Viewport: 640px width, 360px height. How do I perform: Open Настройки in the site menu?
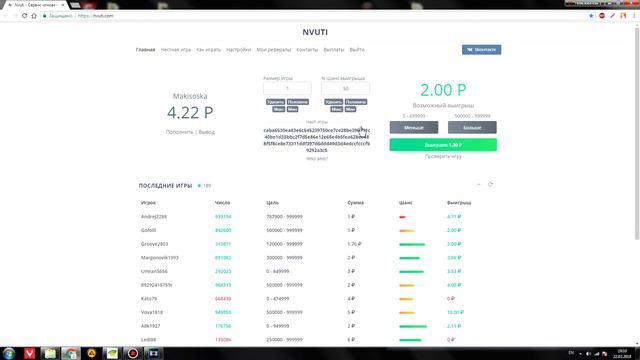pos(238,50)
